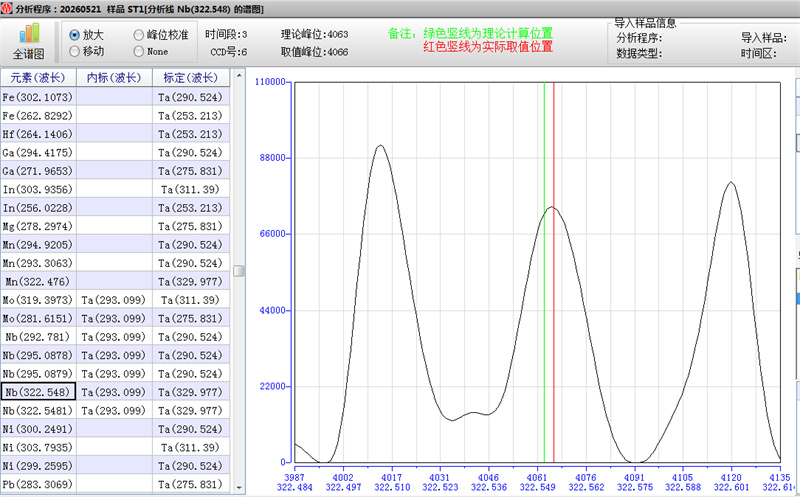This screenshot has width=800, height=497.
Task: Click Ta(293.099) internal standard for Nb(322.548)
Action: (x=114, y=392)
